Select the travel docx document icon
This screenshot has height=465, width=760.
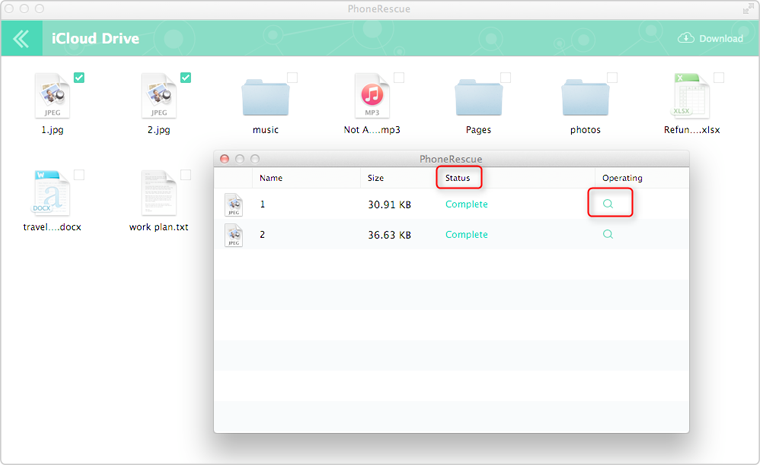(51, 194)
